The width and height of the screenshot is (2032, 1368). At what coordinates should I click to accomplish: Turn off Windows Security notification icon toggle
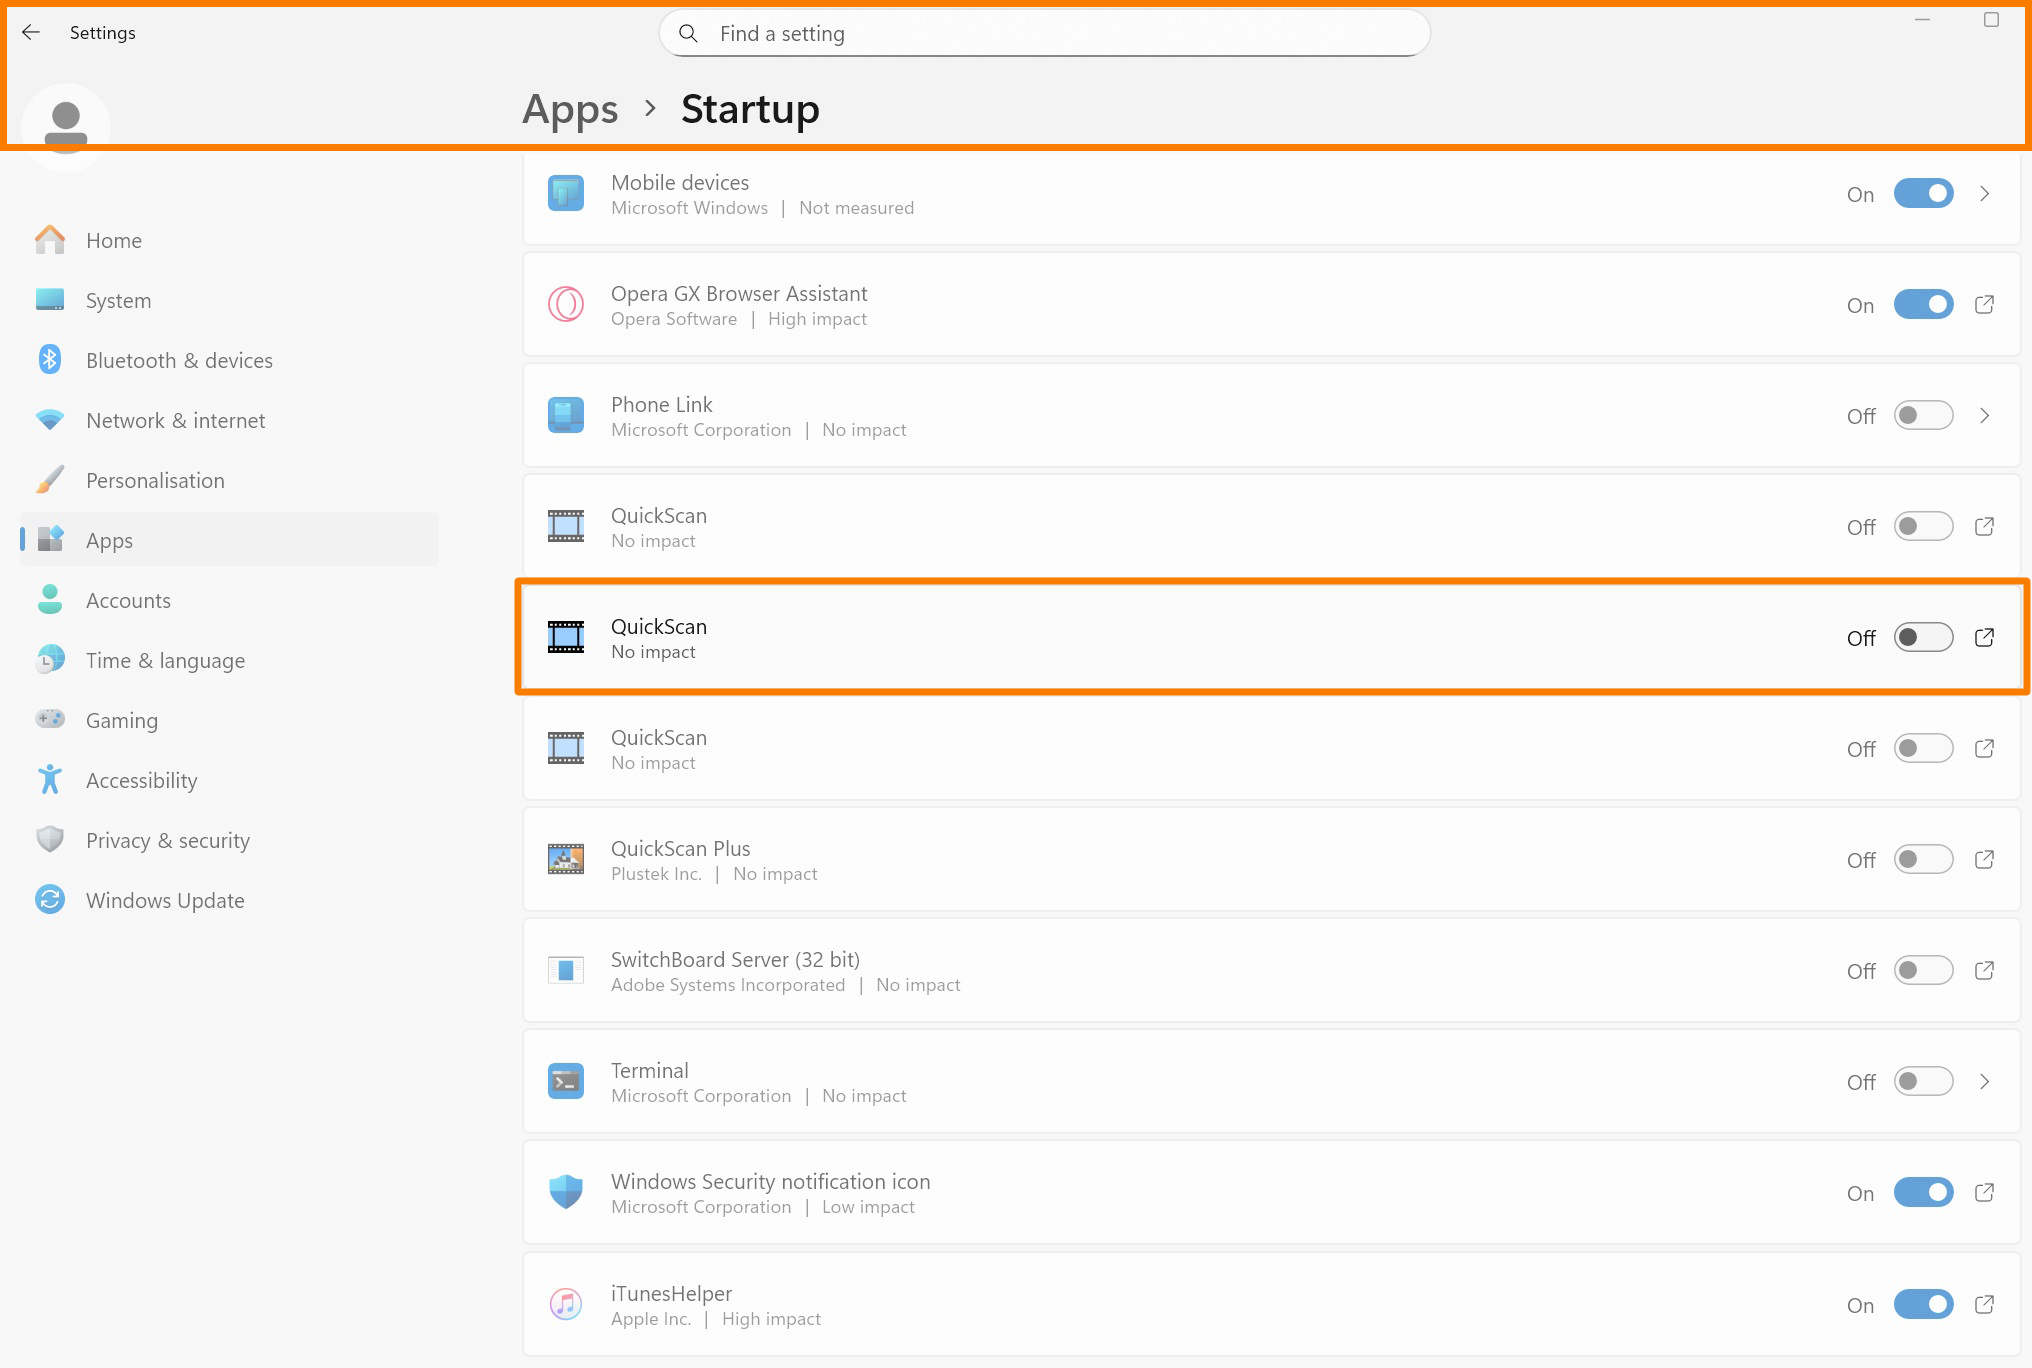tap(1923, 1193)
